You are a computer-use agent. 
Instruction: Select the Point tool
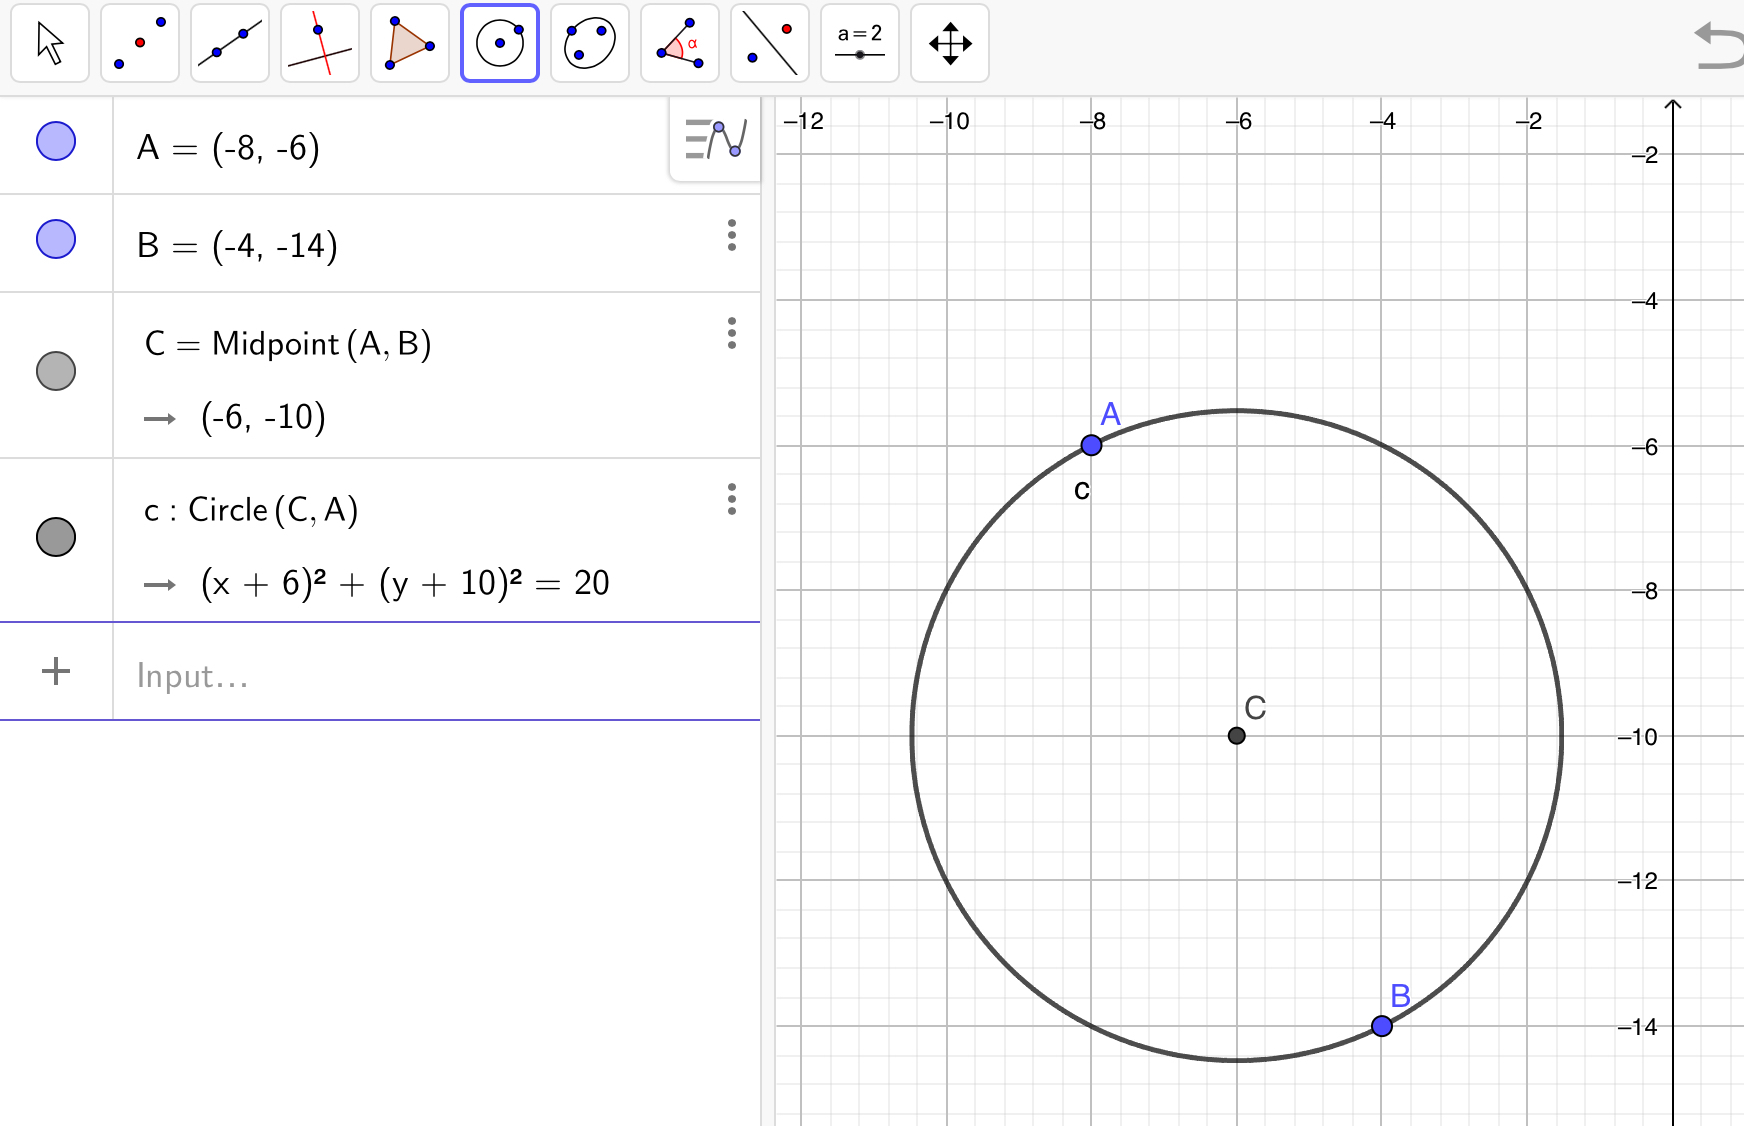click(140, 43)
